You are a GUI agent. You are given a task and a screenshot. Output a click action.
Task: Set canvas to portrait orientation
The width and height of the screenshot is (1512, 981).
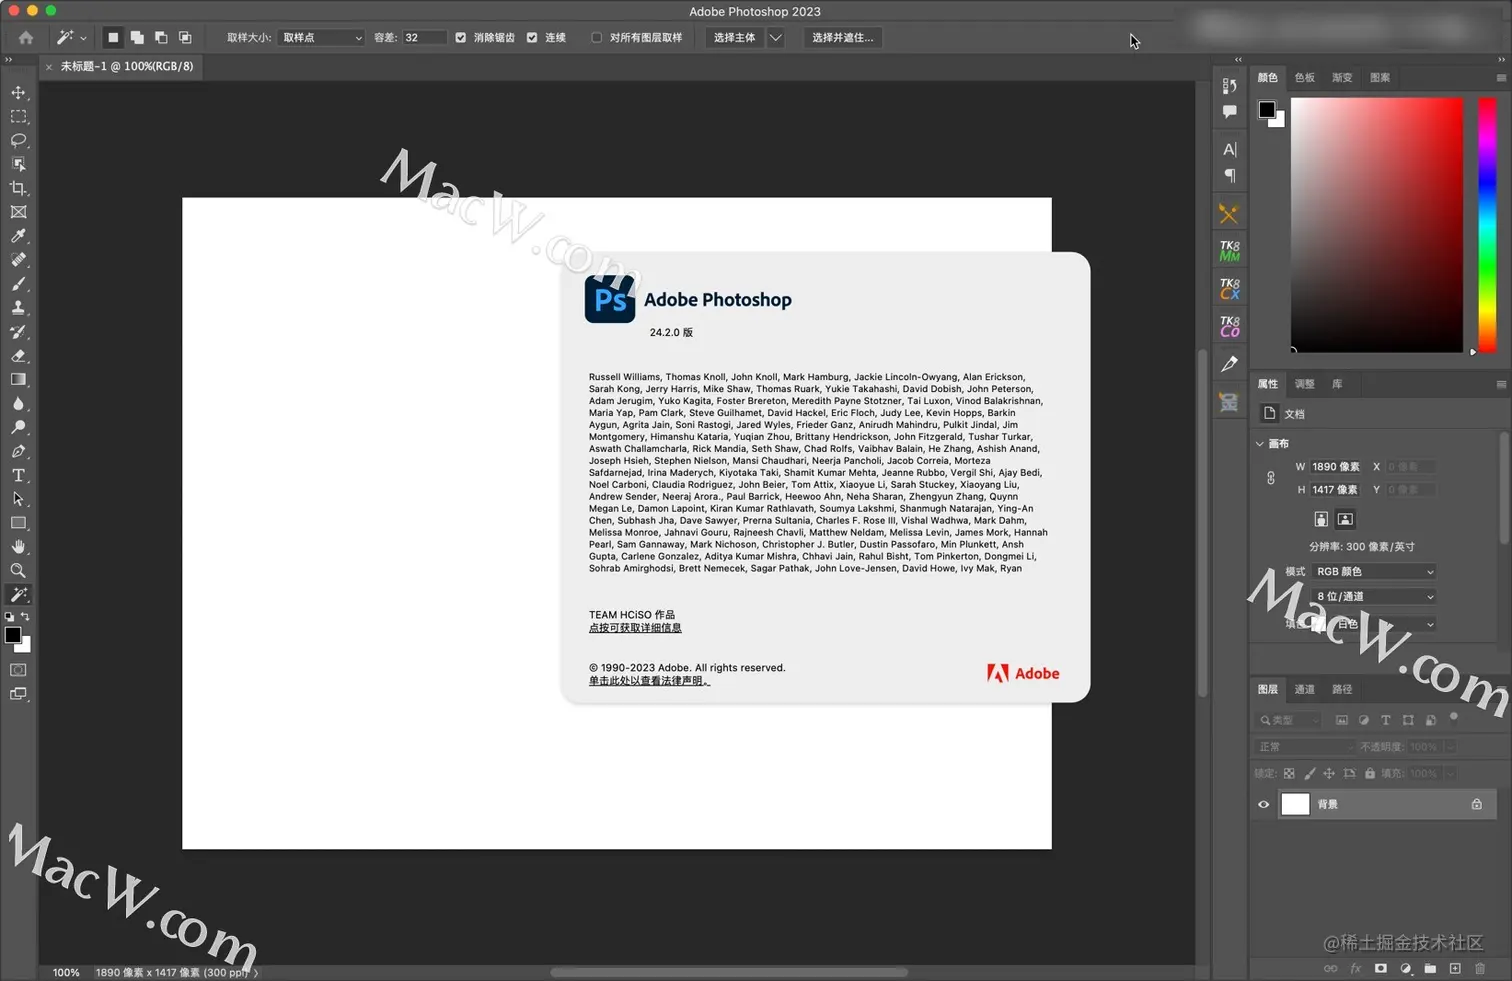coord(1321,519)
